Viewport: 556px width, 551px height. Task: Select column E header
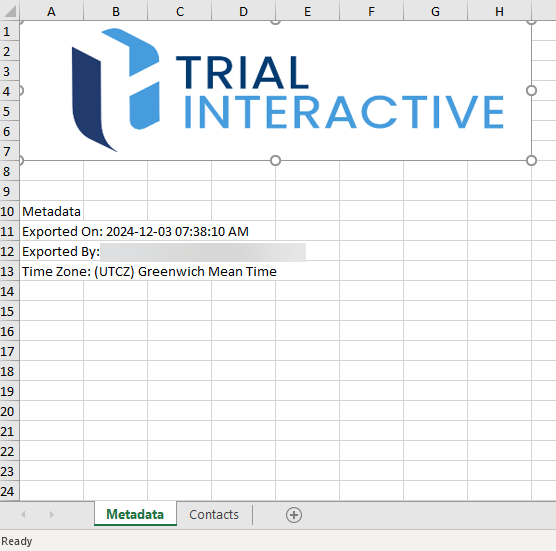pos(307,11)
